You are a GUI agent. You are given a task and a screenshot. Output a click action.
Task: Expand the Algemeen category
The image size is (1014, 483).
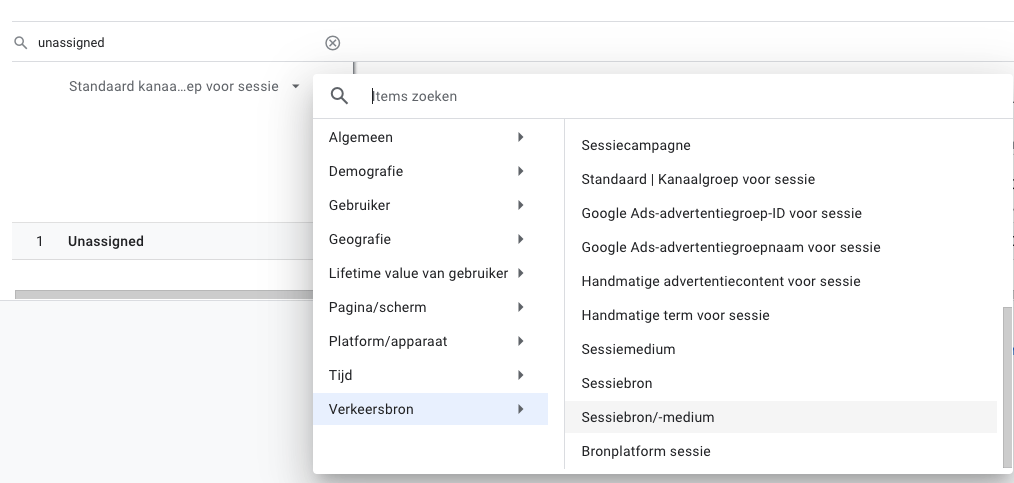[x=430, y=137]
